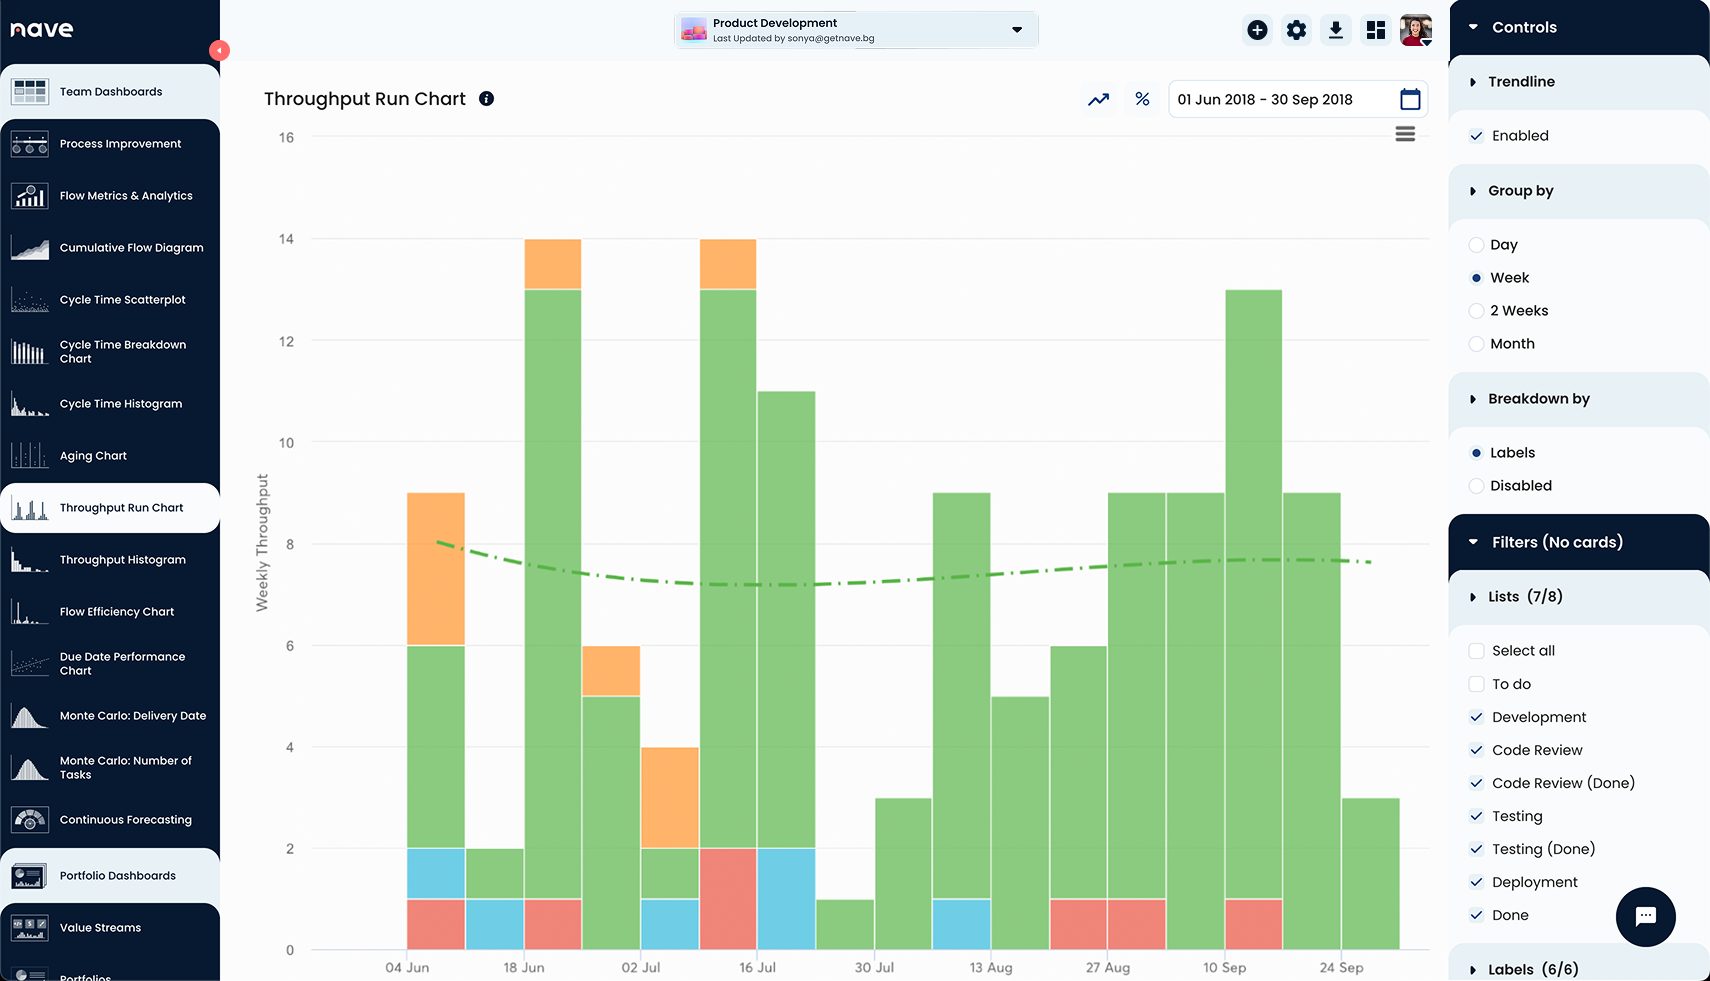Open the Throughput Histogram view
This screenshot has width=1710, height=981.
pyautogui.click(x=122, y=559)
